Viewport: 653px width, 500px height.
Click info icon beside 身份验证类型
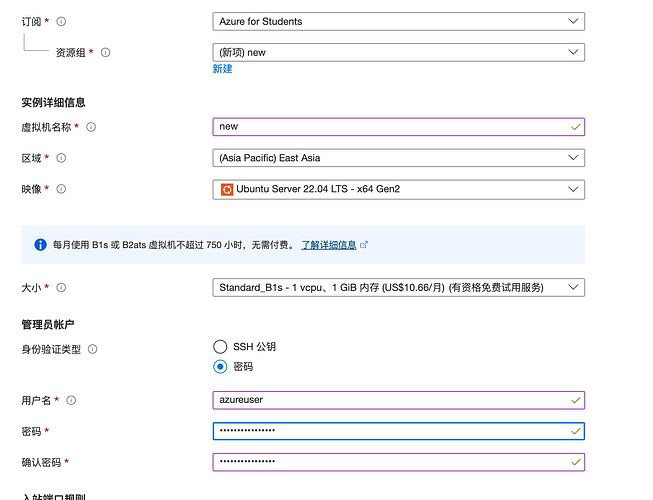tap(92, 349)
